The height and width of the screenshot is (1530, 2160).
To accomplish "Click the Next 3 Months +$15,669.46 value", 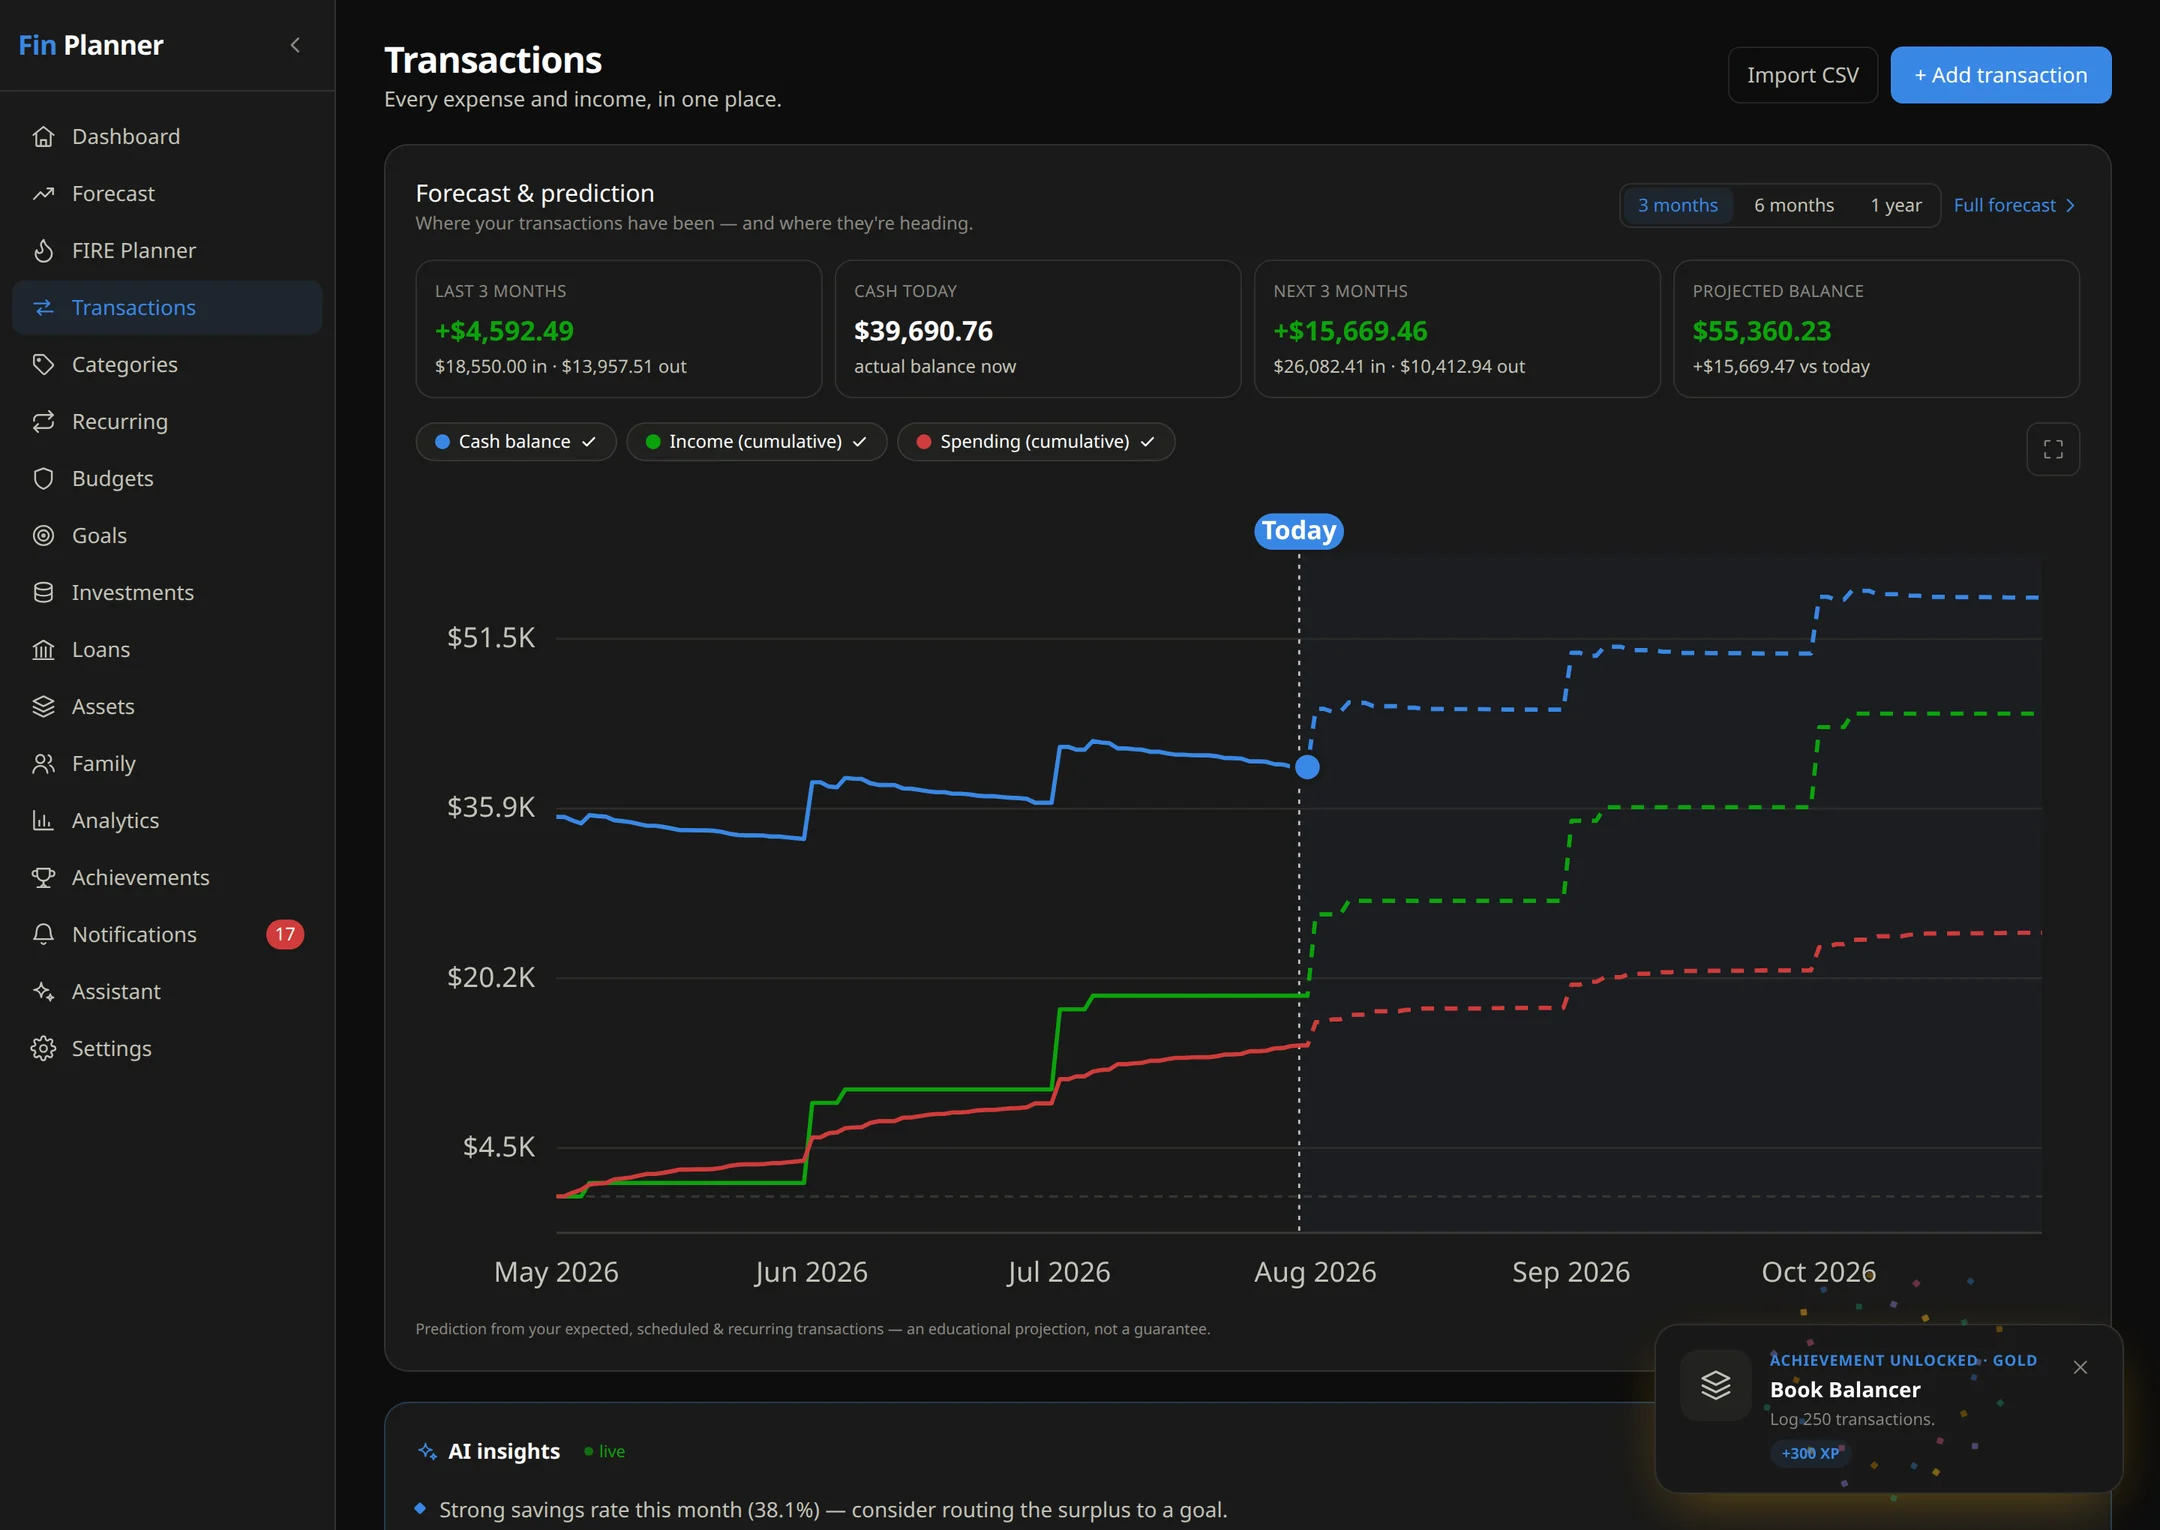I will click(x=1350, y=331).
